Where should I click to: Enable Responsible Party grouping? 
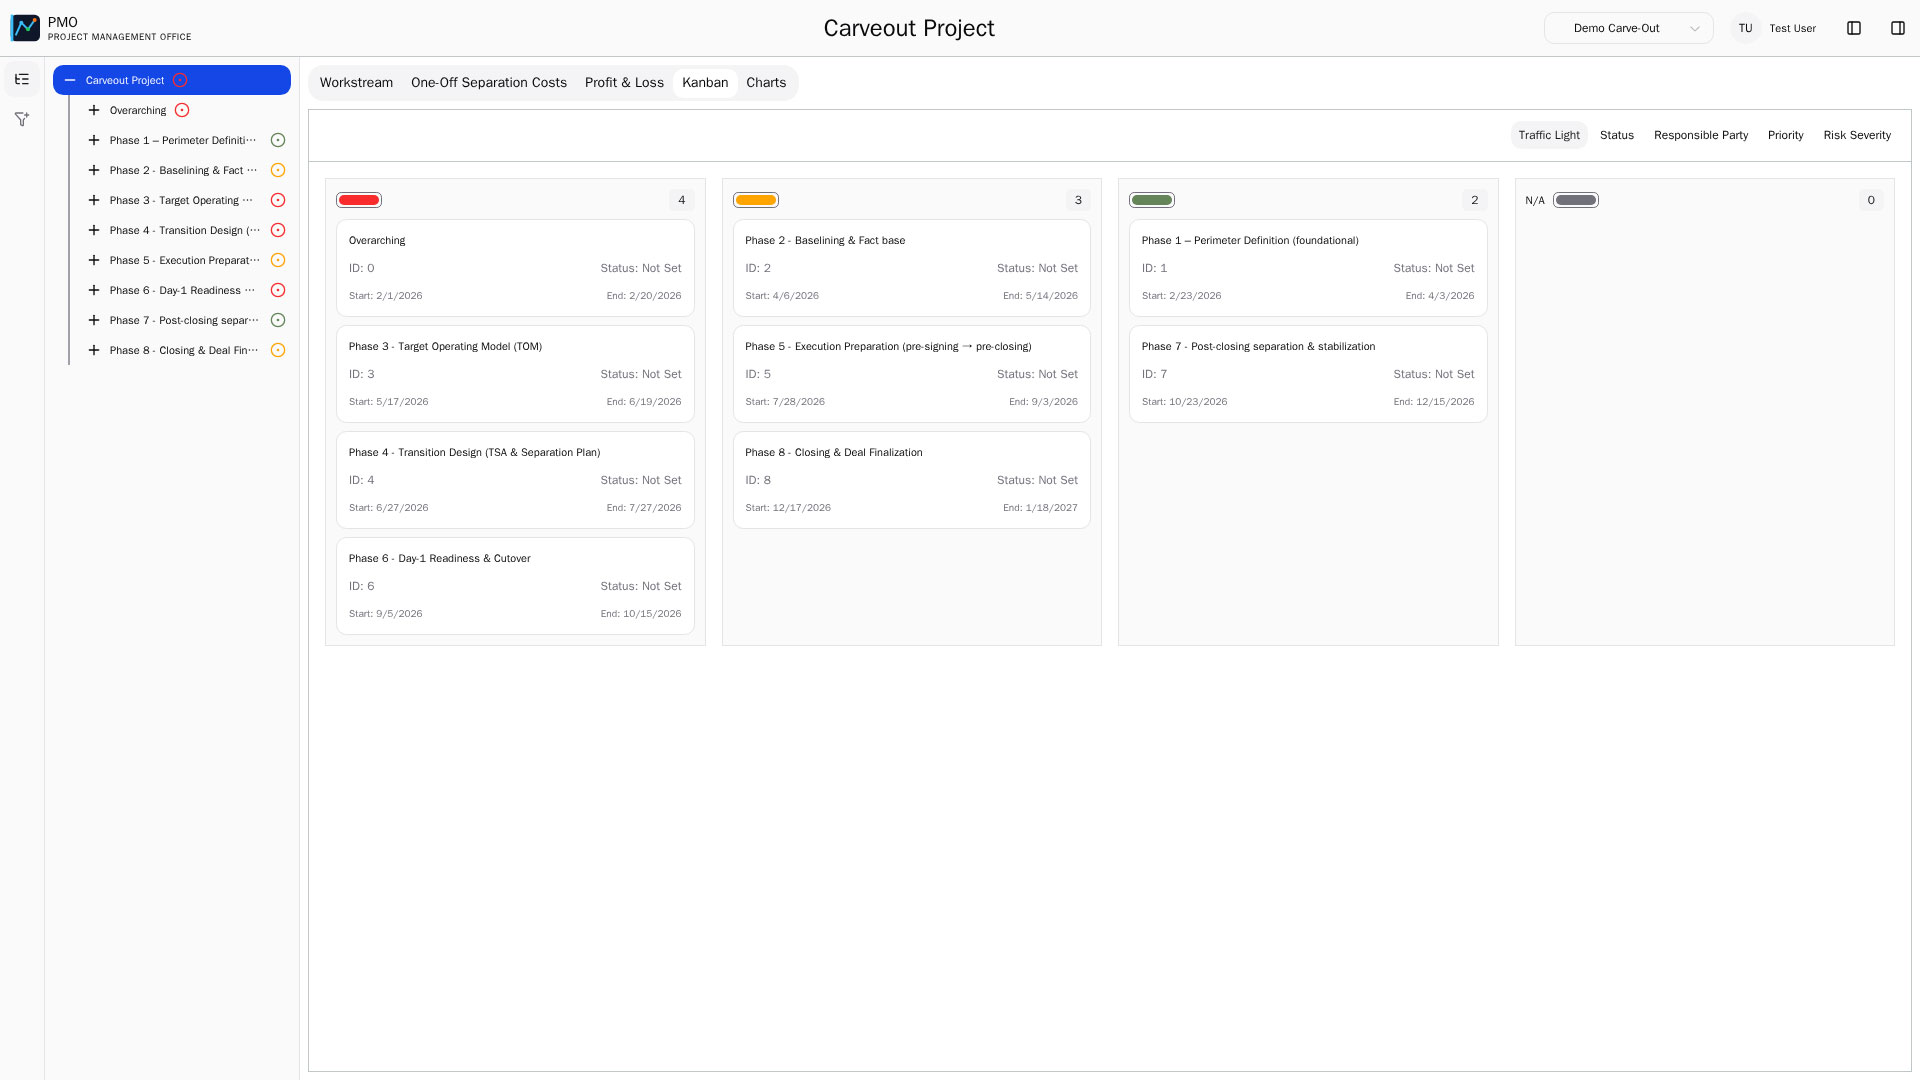[x=1700, y=135]
